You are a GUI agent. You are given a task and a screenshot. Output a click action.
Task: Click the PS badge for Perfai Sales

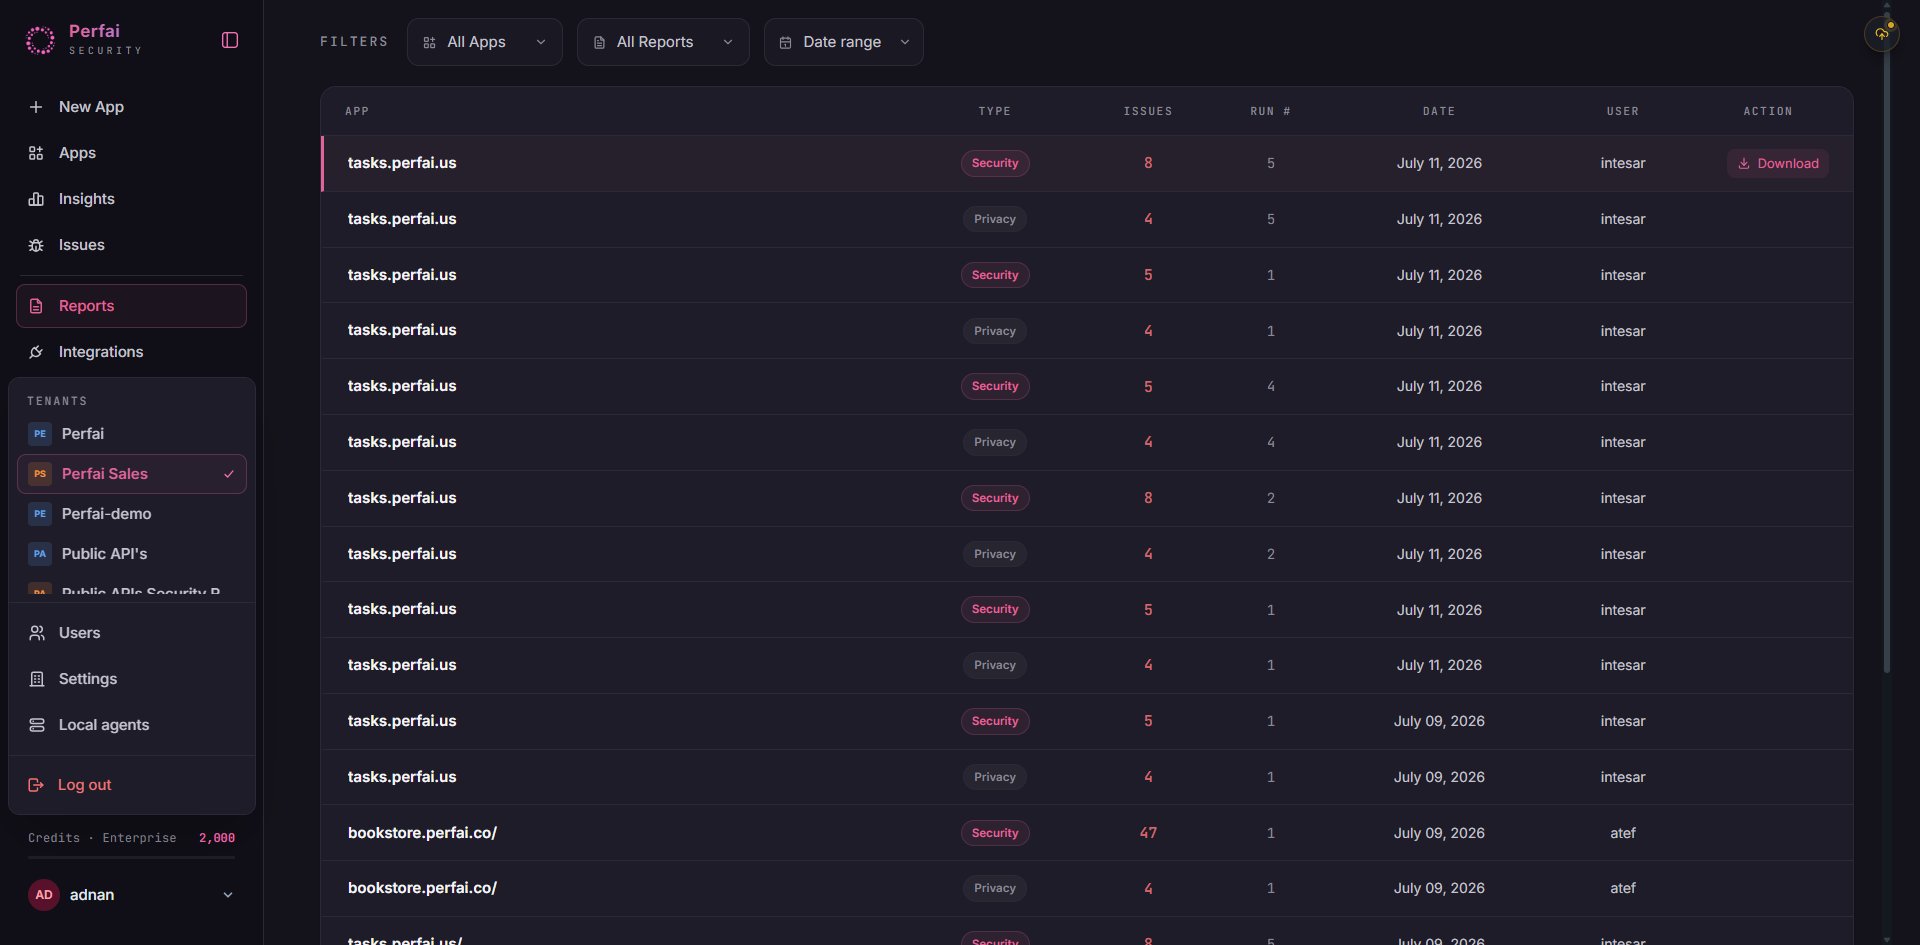(40, 474)
